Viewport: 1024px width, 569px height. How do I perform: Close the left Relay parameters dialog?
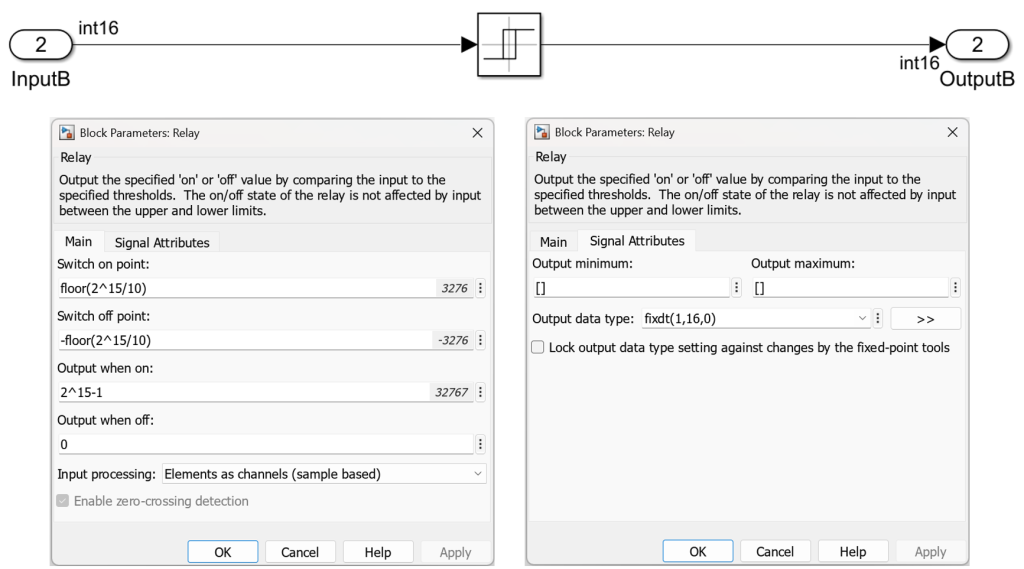[477, 133]
